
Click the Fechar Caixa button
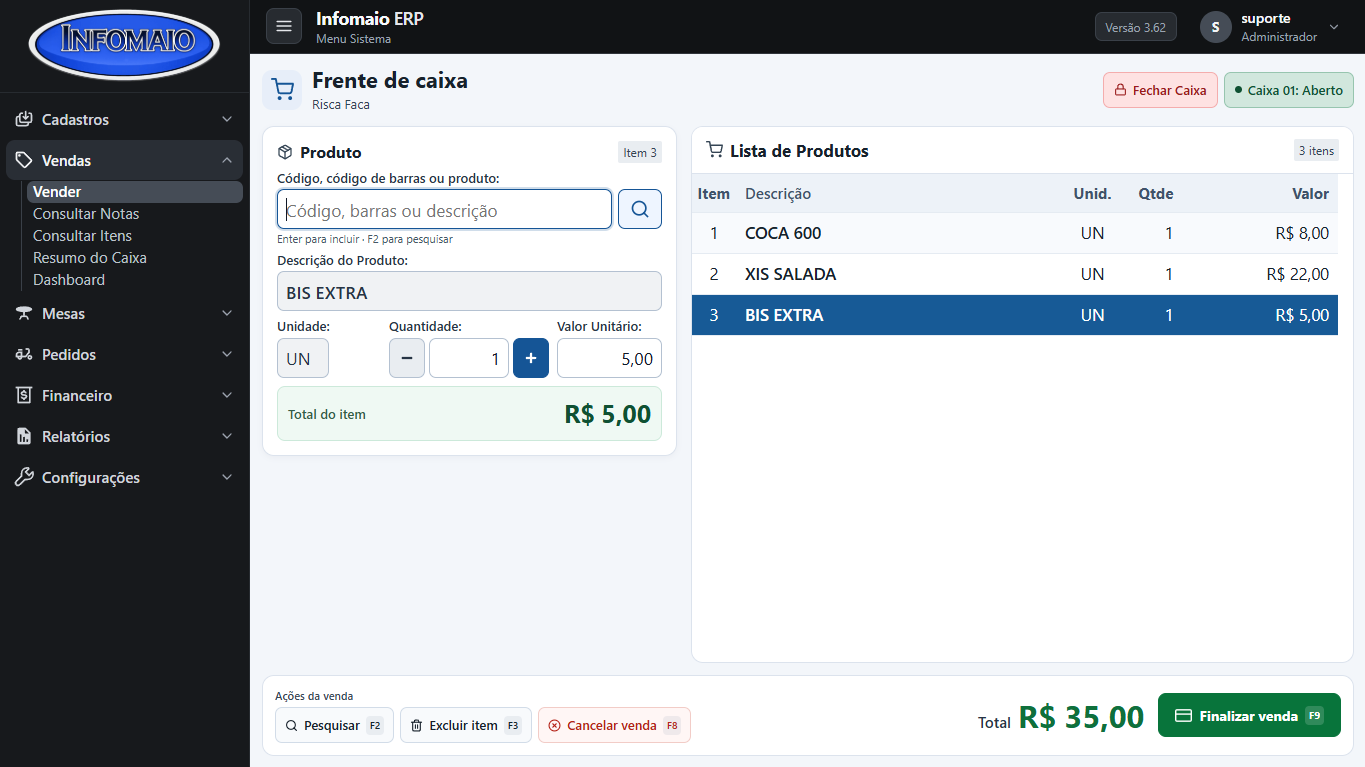(x=1160, y=90)
